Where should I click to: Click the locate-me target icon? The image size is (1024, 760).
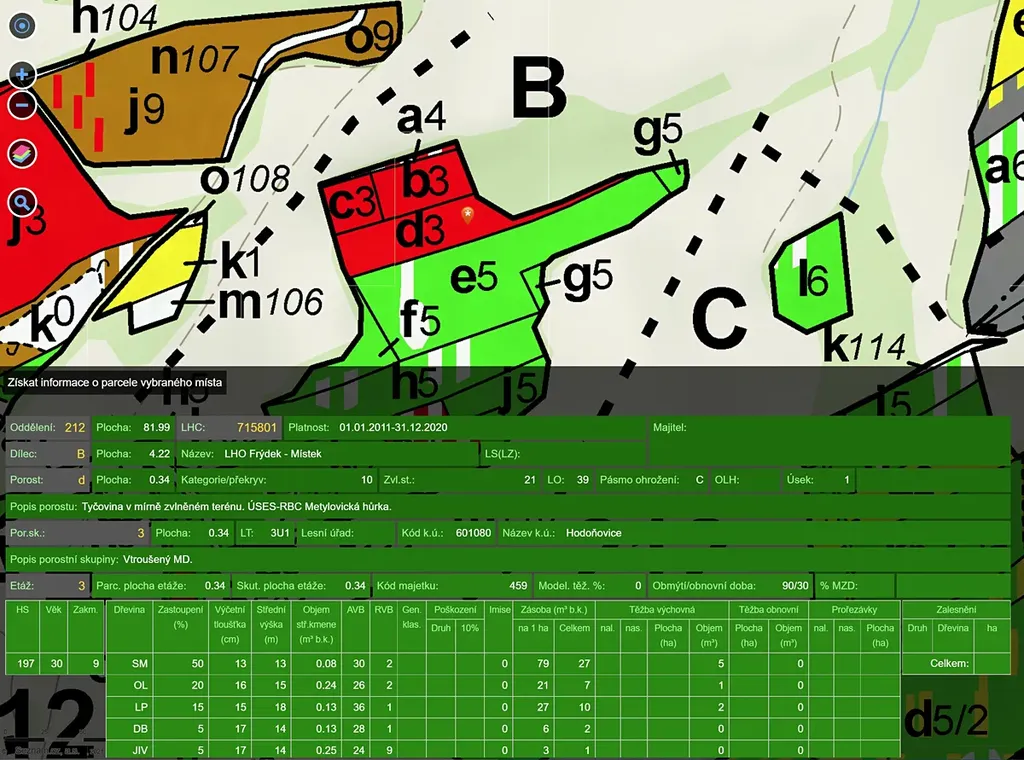tap(22, 27)
